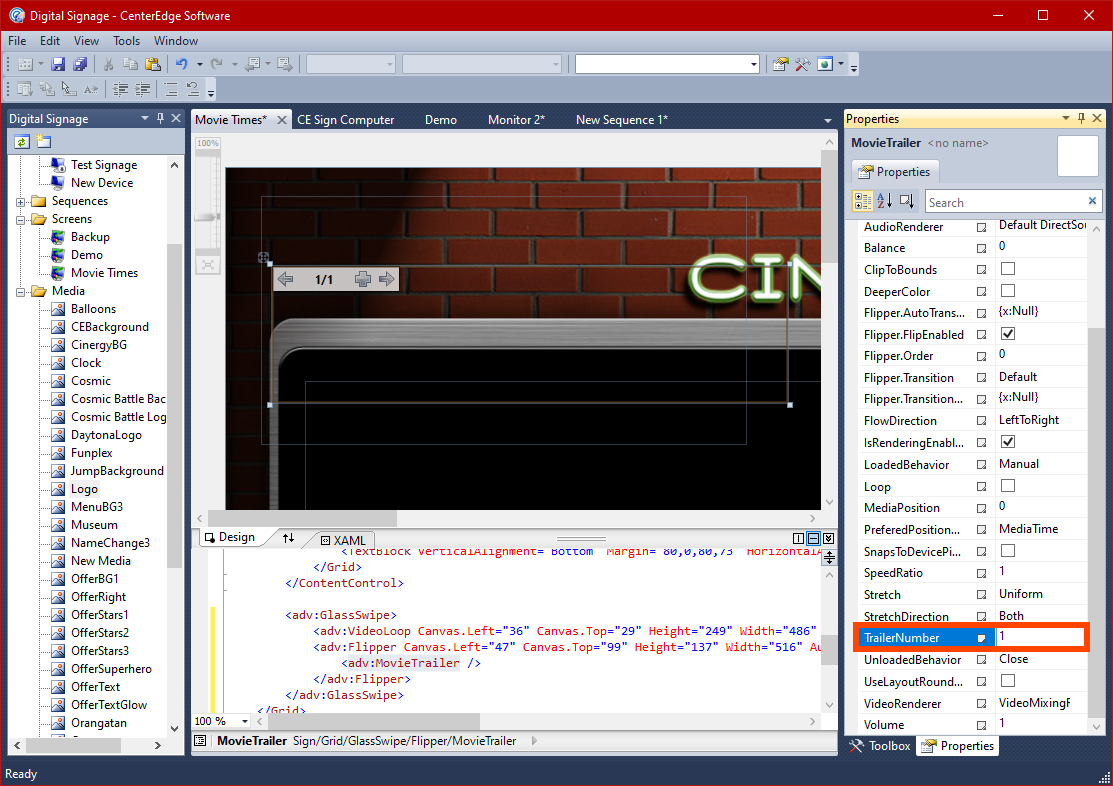Click the Save All icon
The width and height of the screenshot is (1113, 786).
tap(80, 65)
